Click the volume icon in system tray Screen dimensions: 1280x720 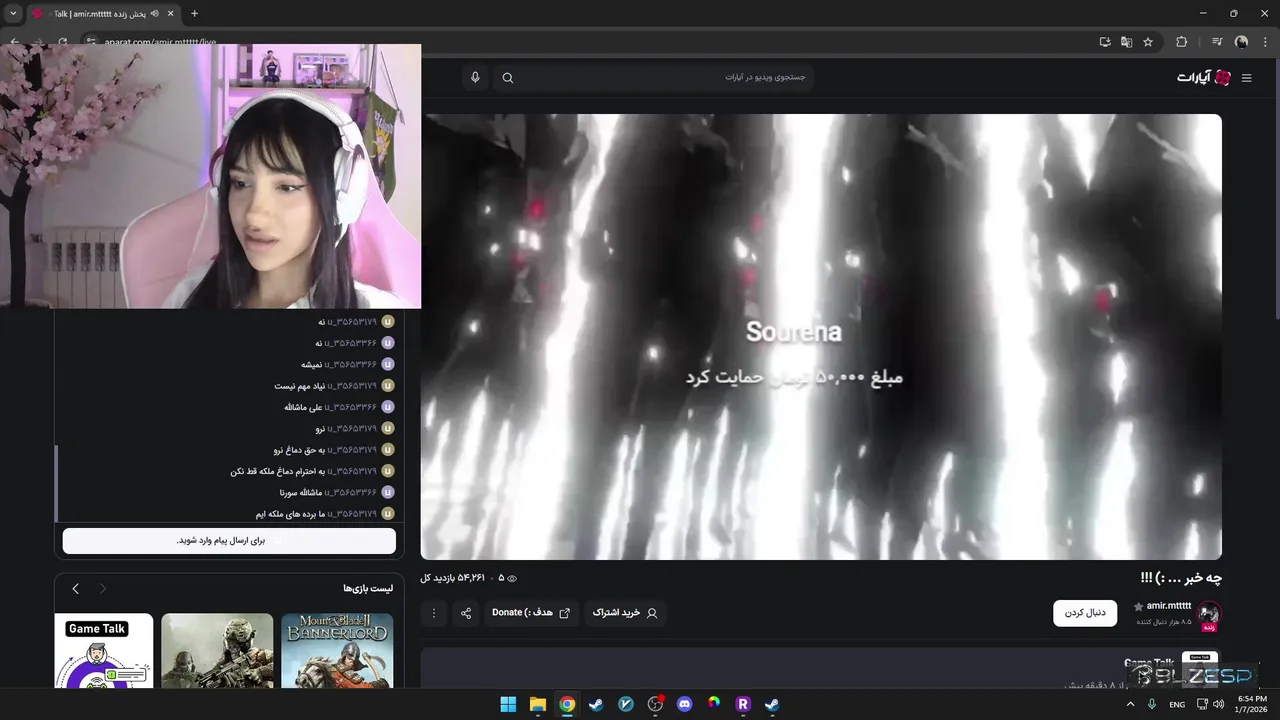click(1218, 704)
